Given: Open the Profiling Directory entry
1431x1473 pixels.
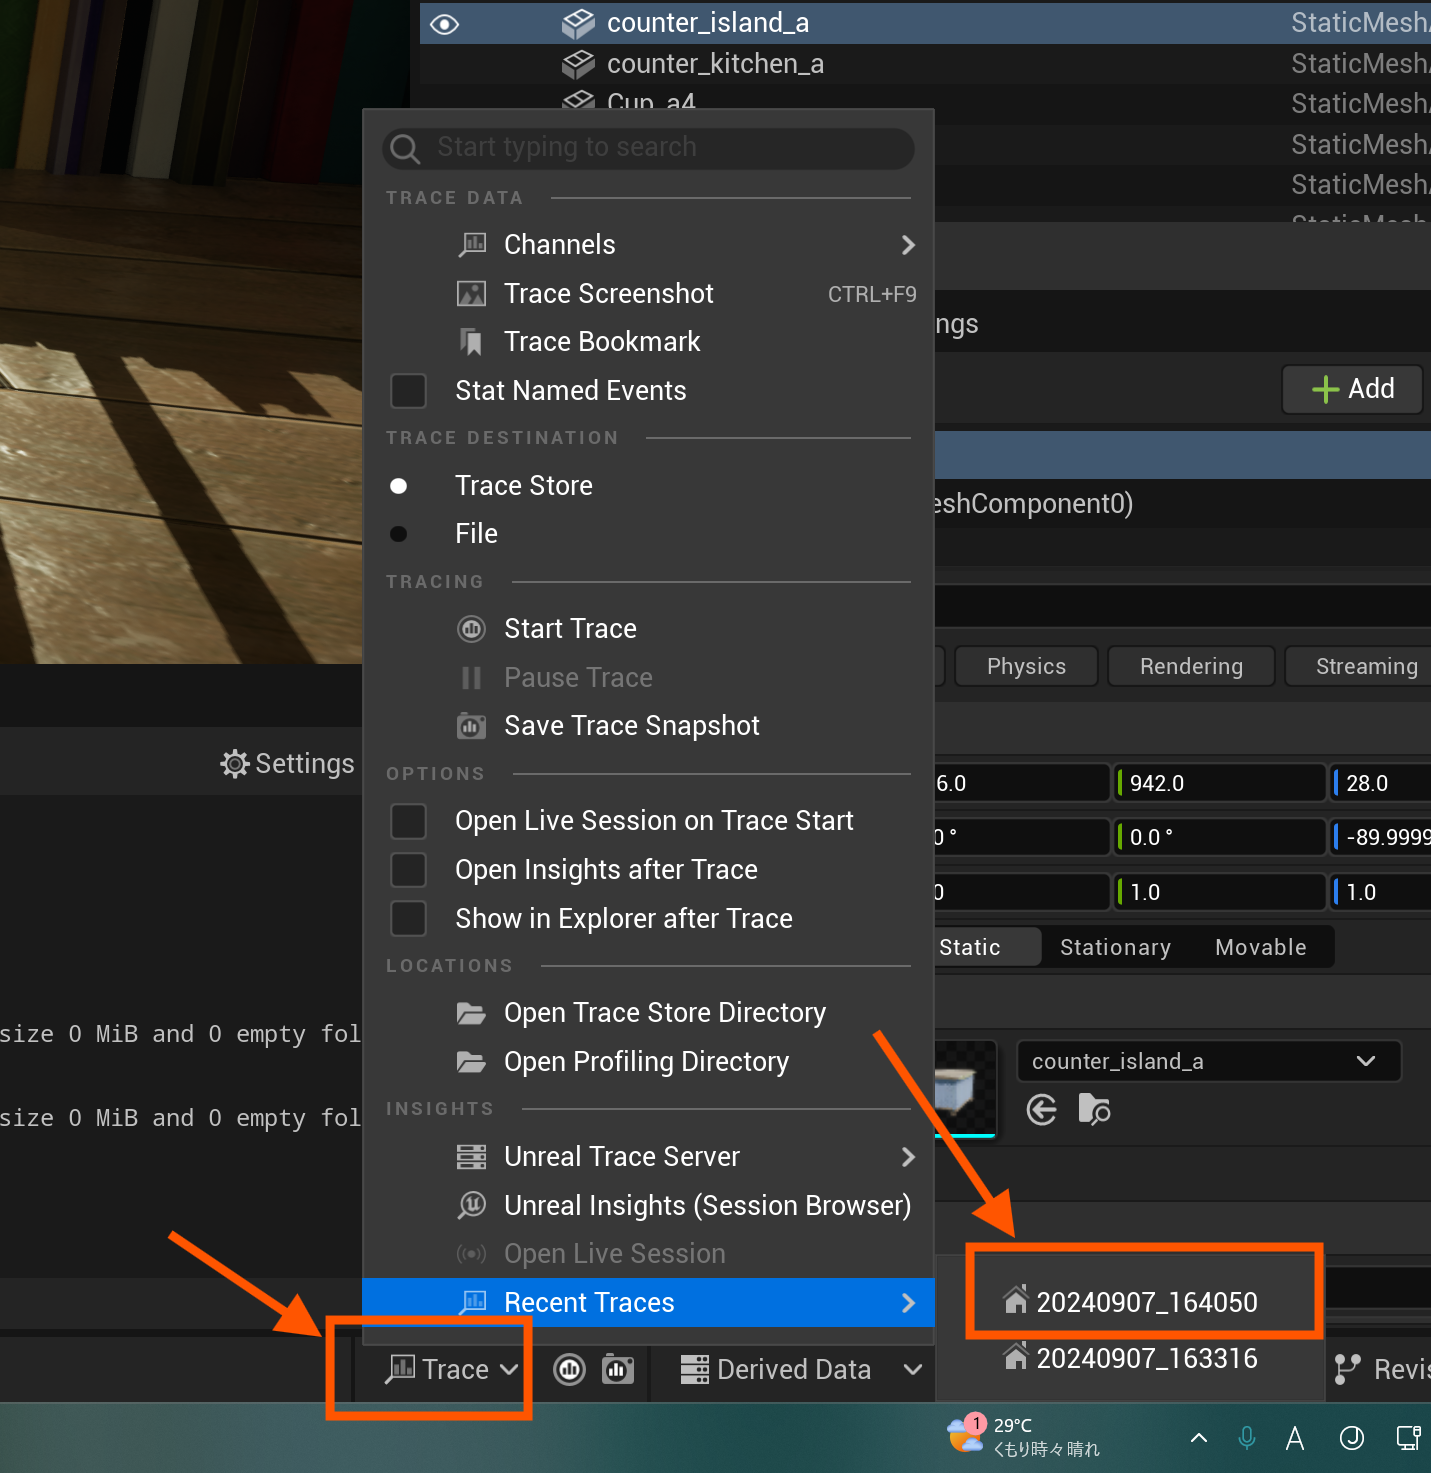Looking at the screenshot, I should tap(648, 1062).
